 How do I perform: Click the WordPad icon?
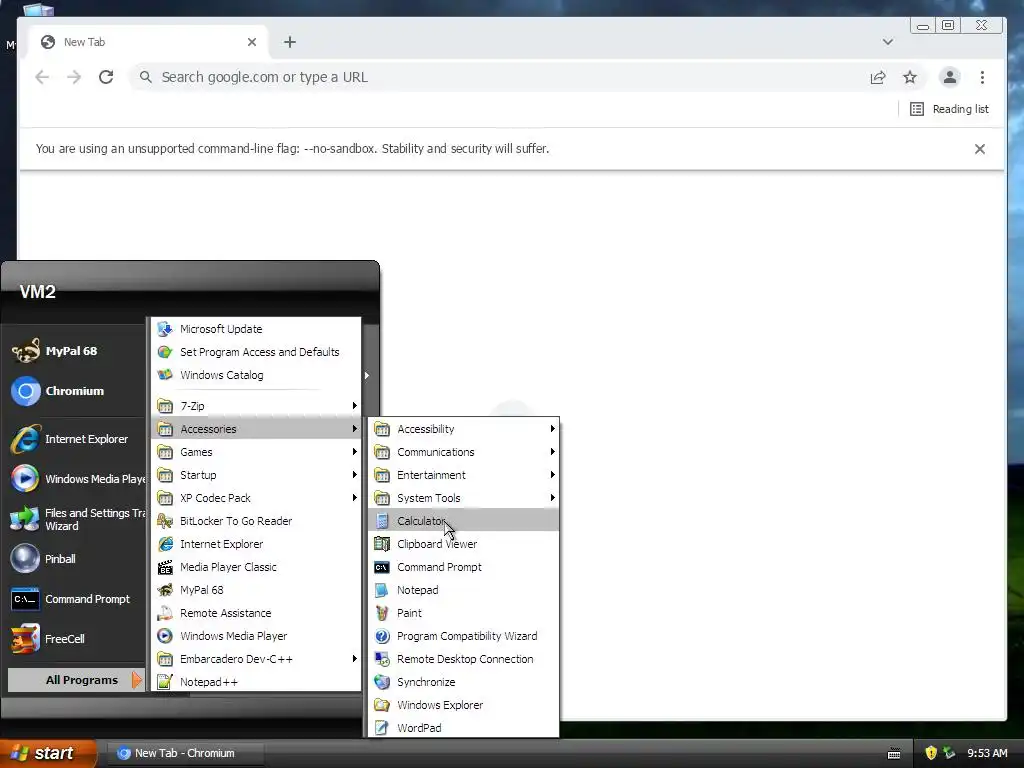click(x=382, y=728)
